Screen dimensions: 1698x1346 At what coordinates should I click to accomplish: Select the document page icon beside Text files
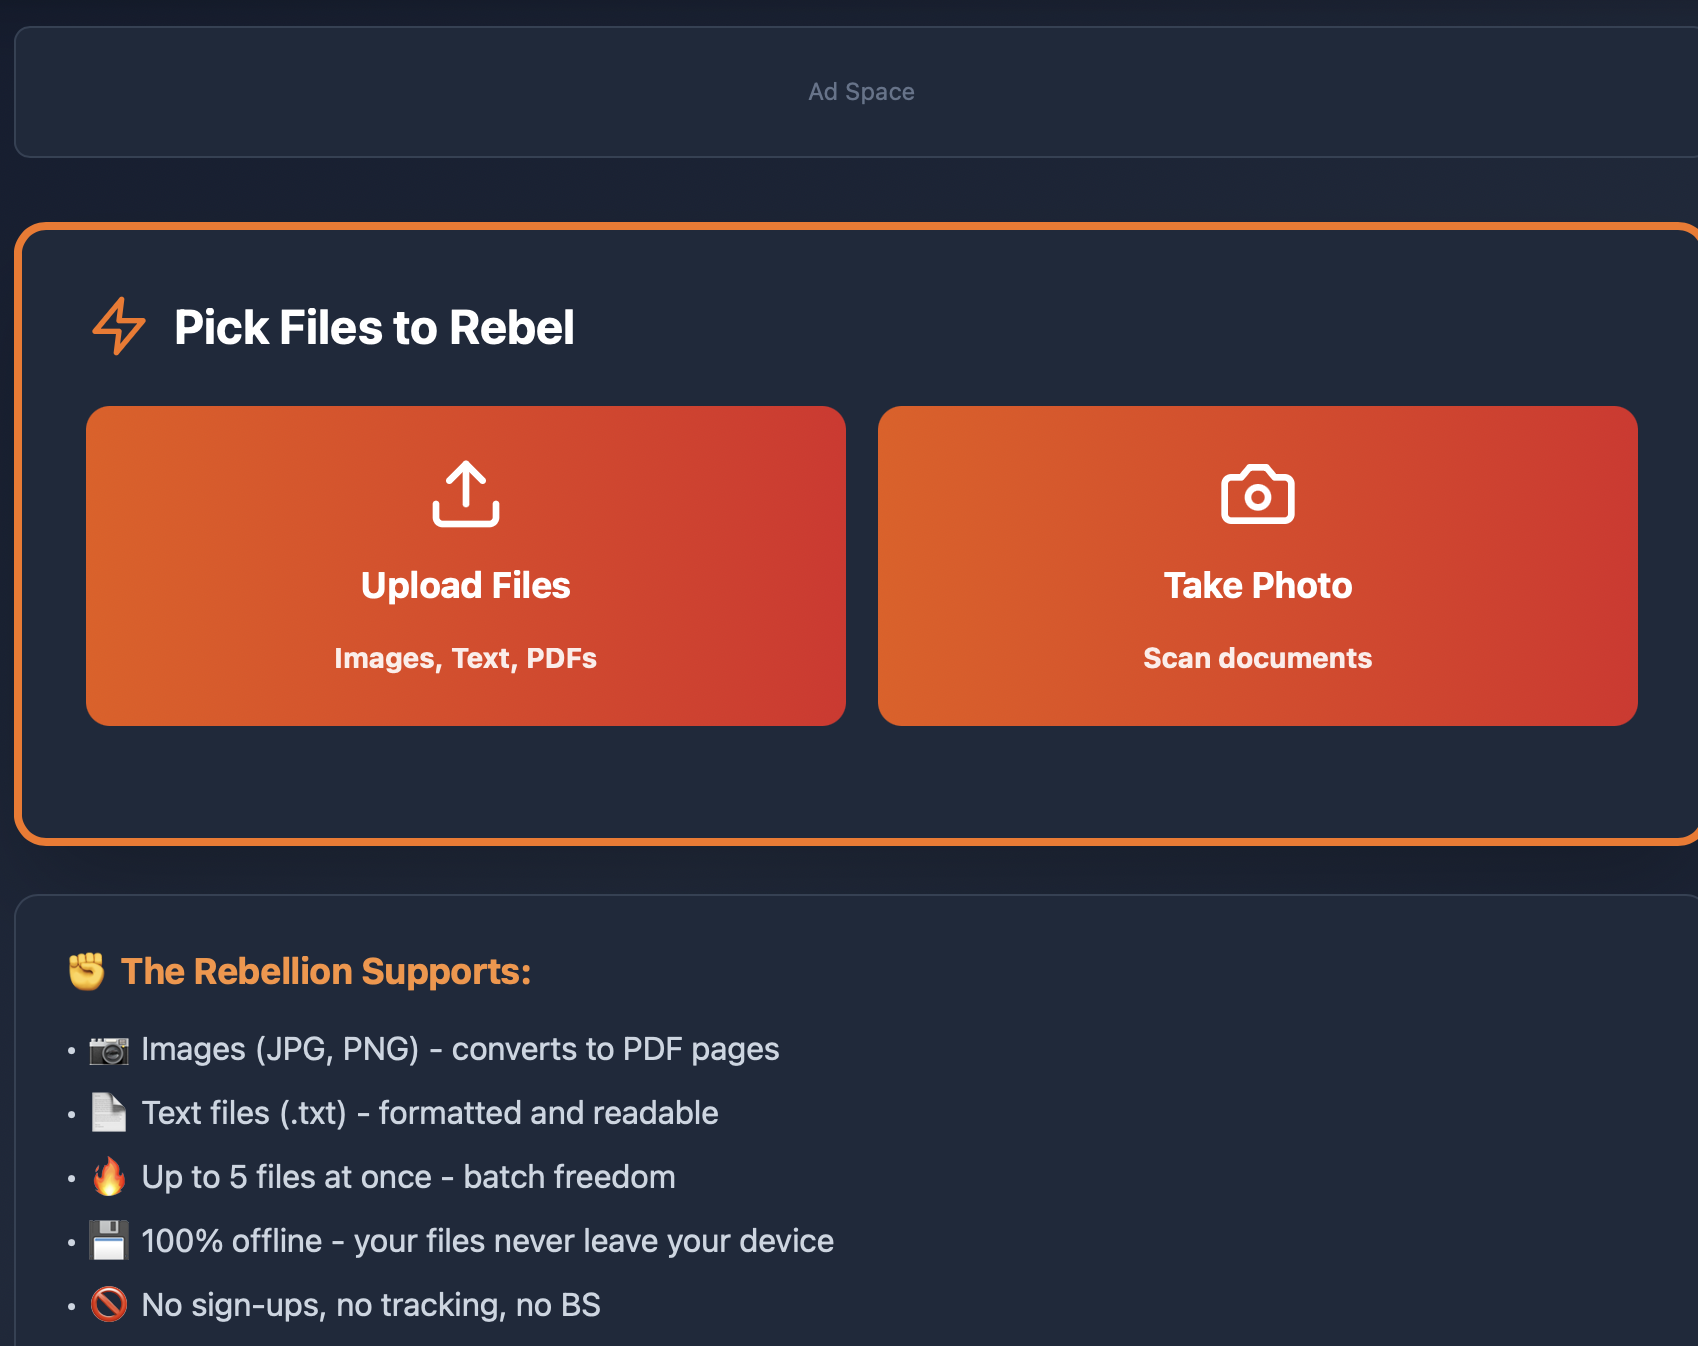coord(110,1112)
